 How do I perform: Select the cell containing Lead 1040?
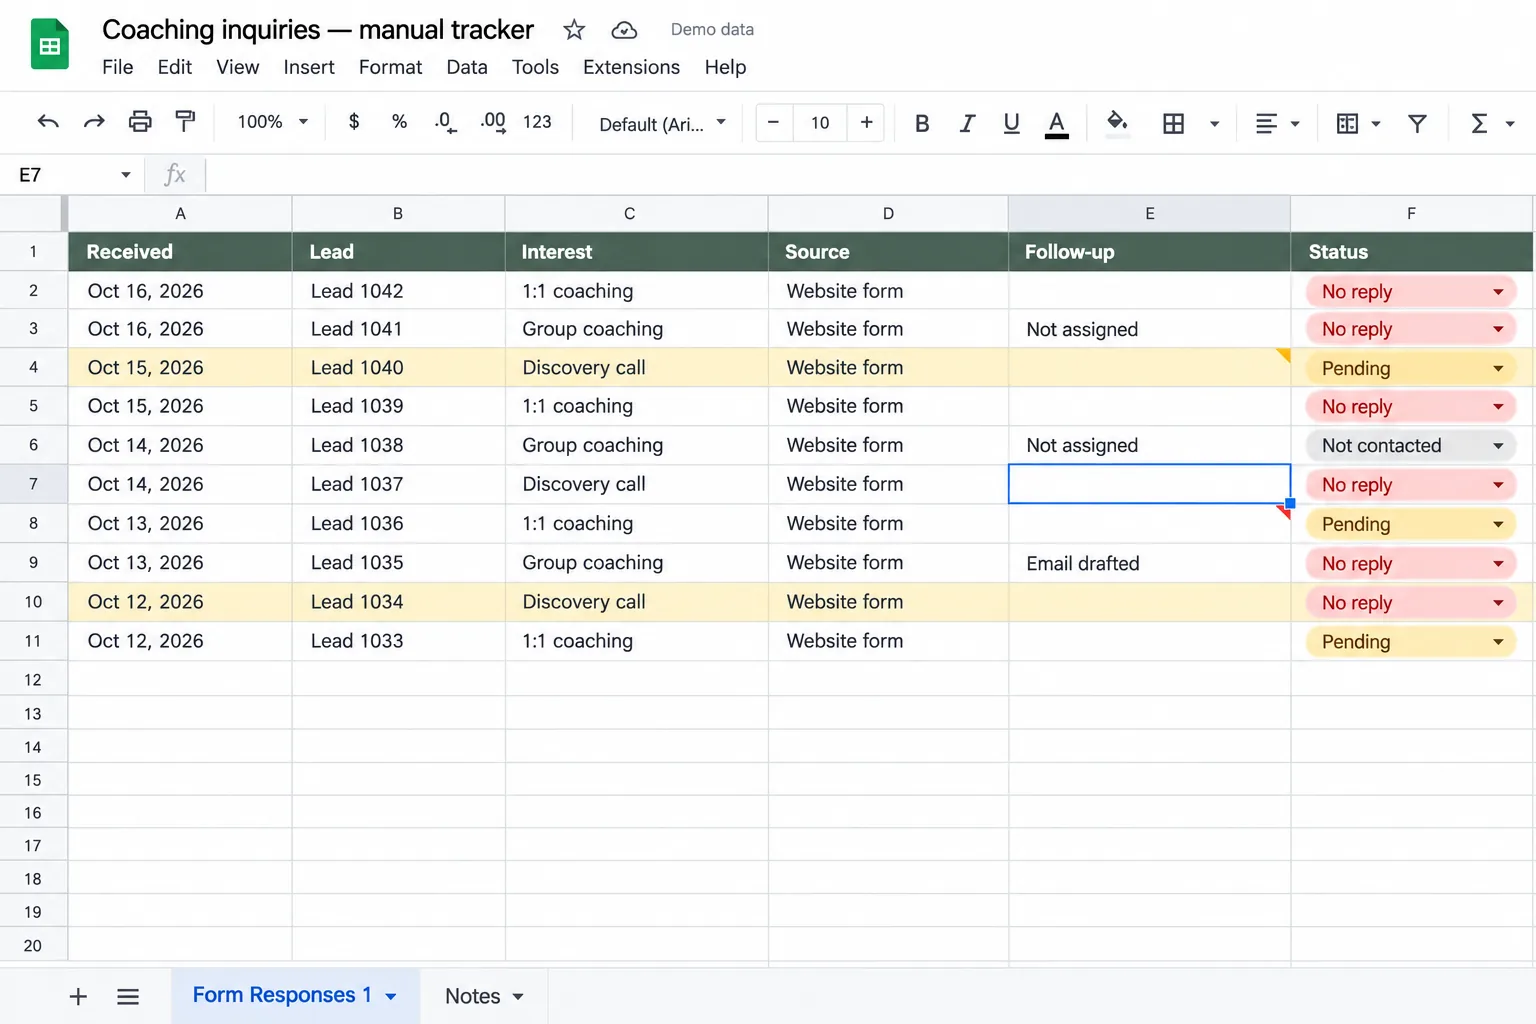coord(398,368)
